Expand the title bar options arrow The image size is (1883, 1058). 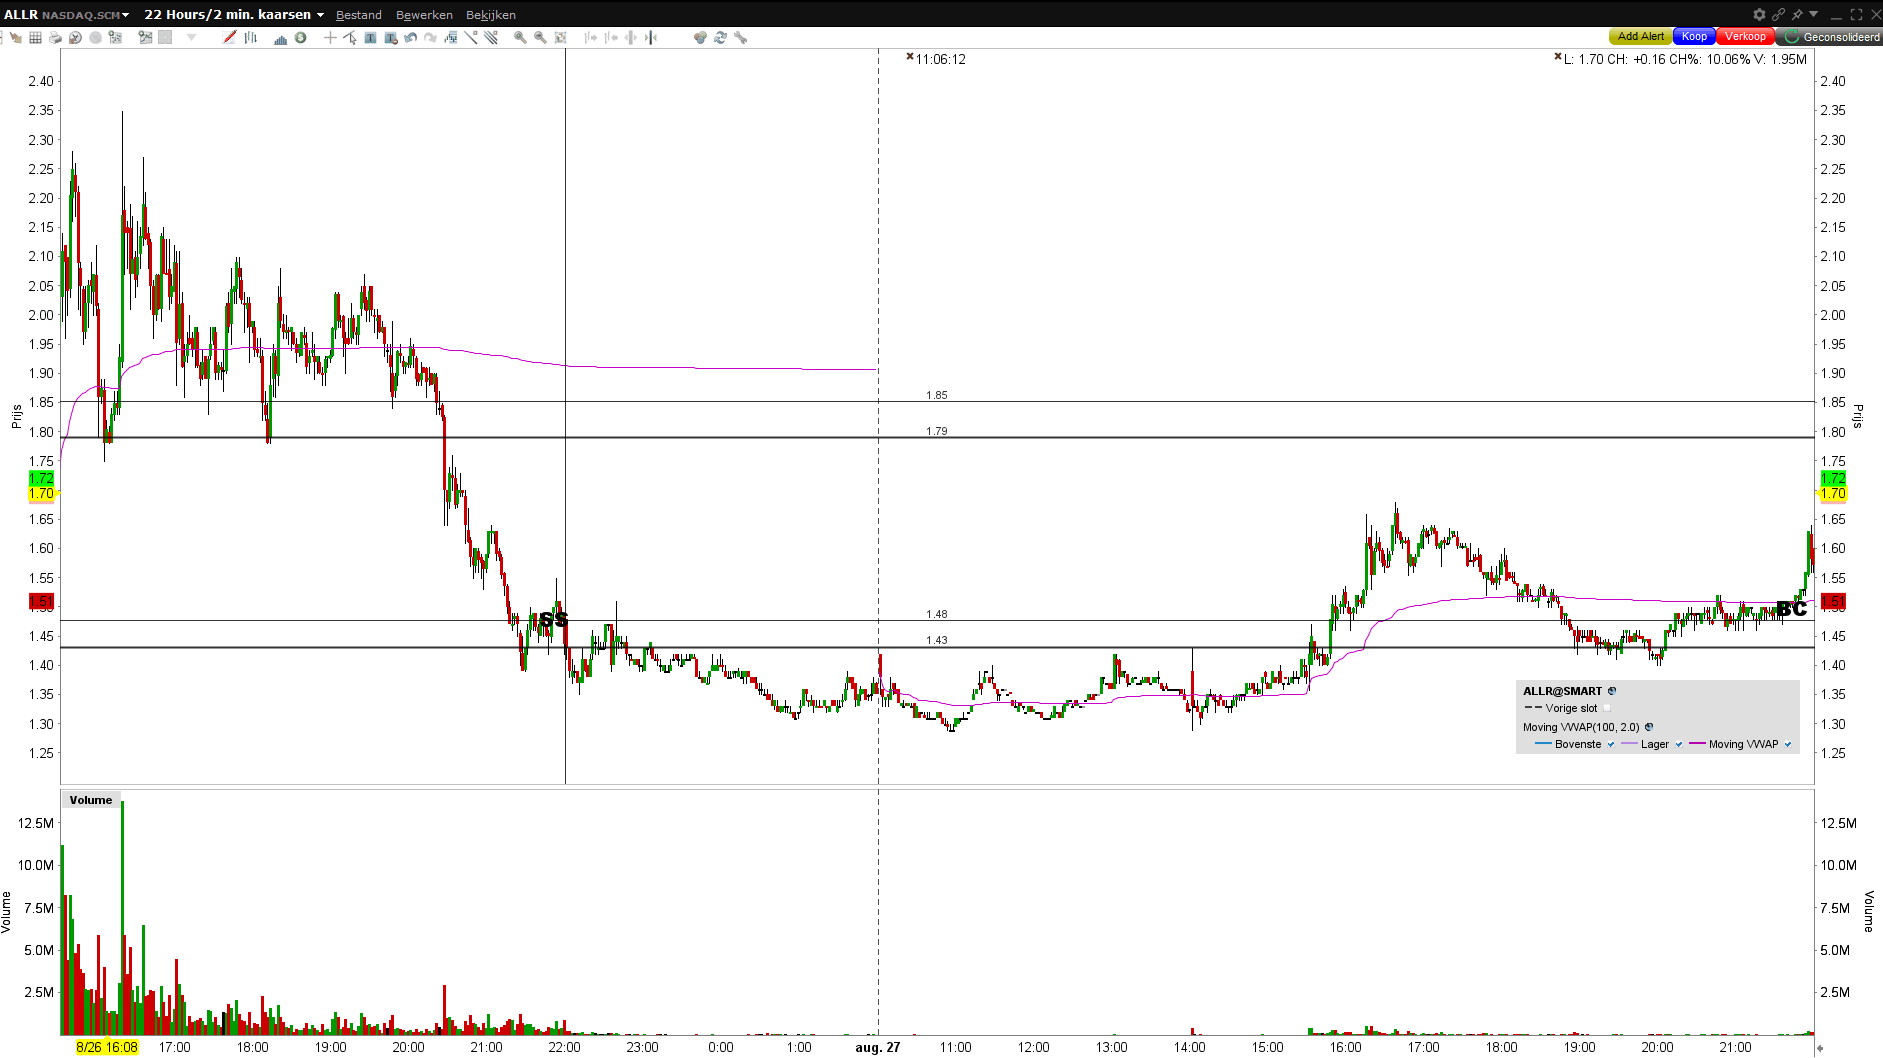tap(1813, 14)
